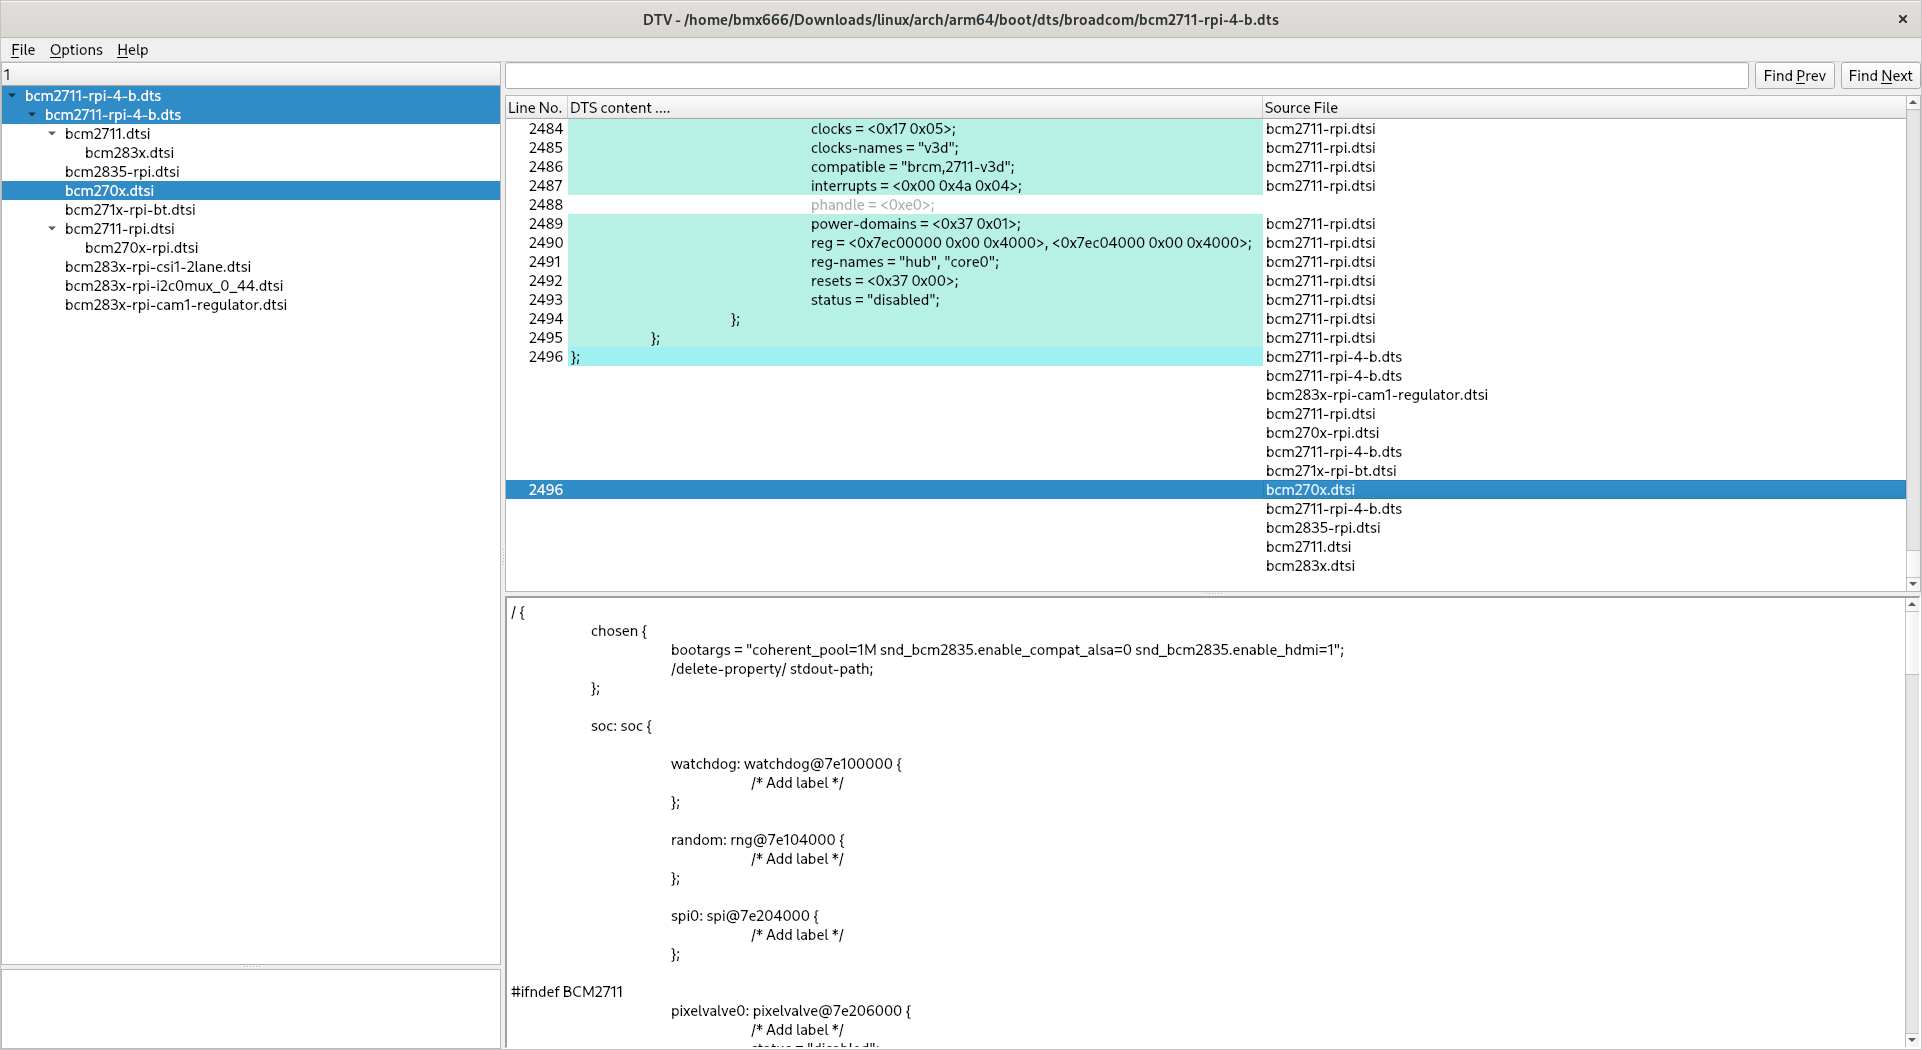This screenshot has width=1922, height=1050.
Task: Close the DTV window
Action: point(1902,19)
